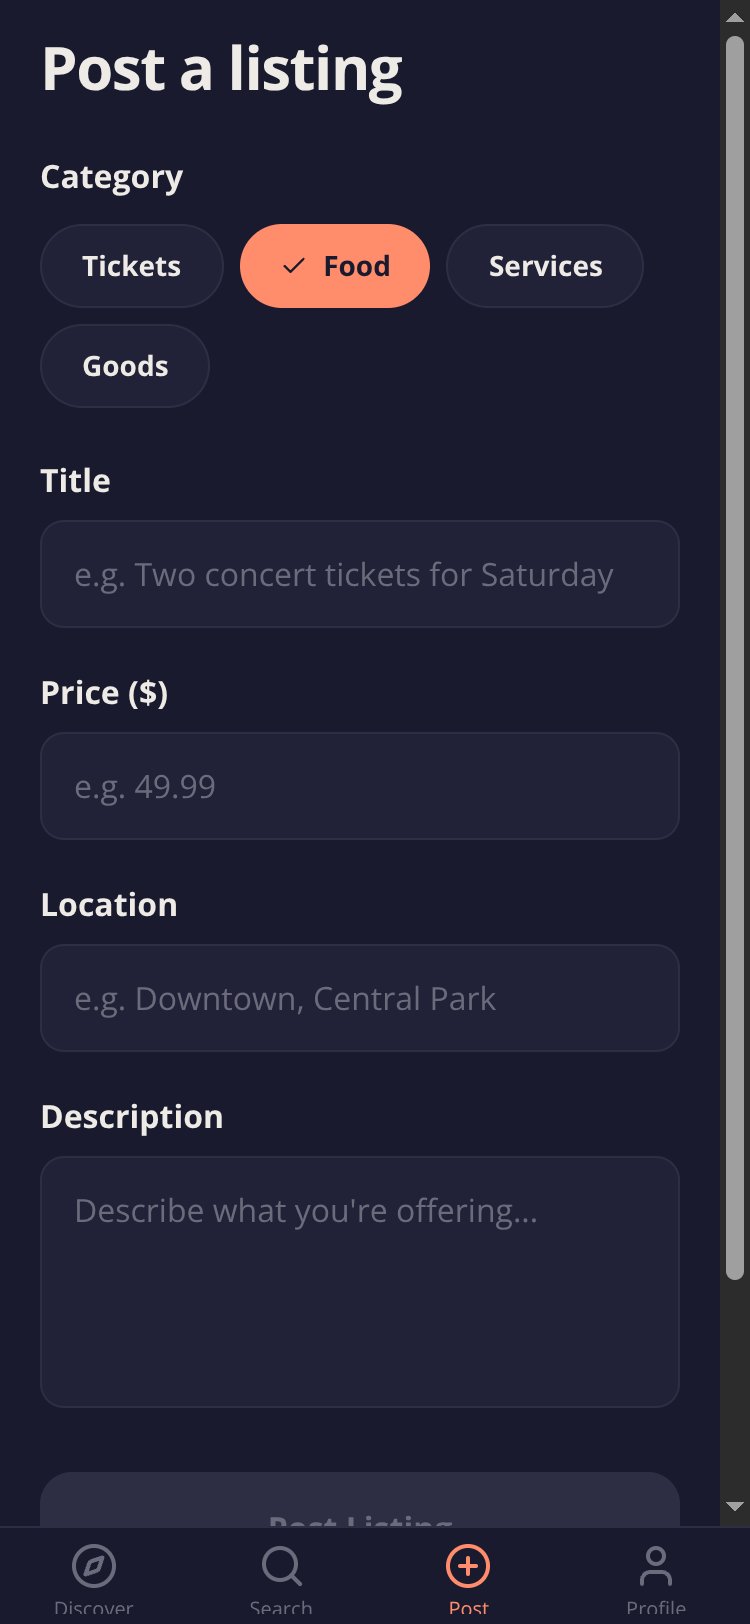Focus the Title input field

tap(360, 574)
